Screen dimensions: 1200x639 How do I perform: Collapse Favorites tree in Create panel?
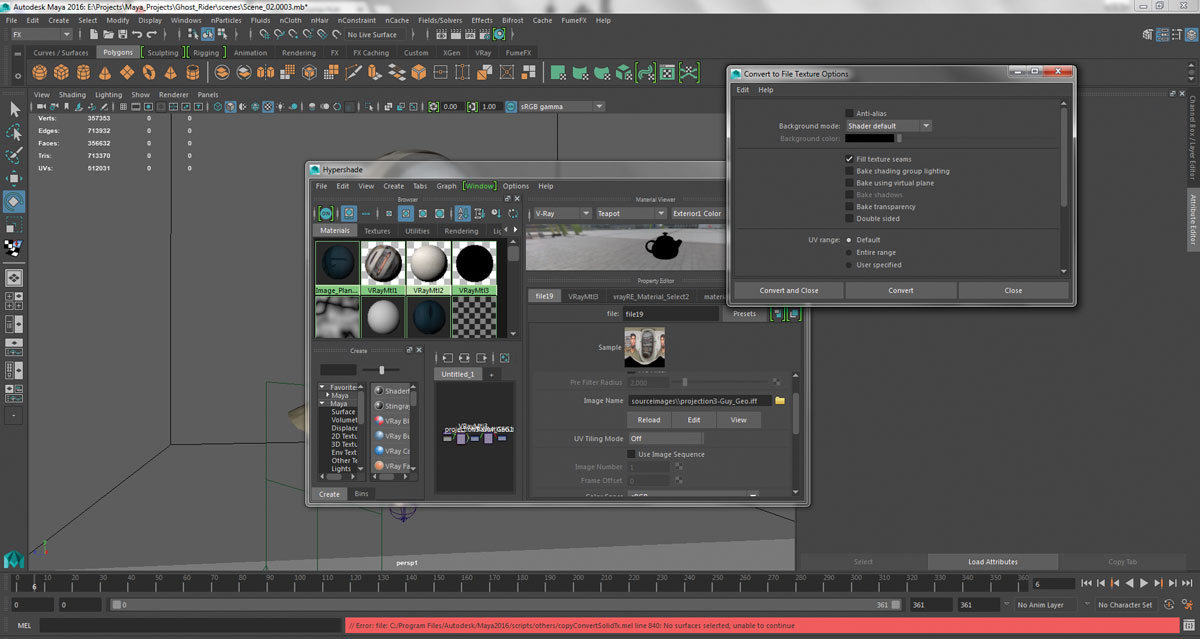(x=323, y=386)
